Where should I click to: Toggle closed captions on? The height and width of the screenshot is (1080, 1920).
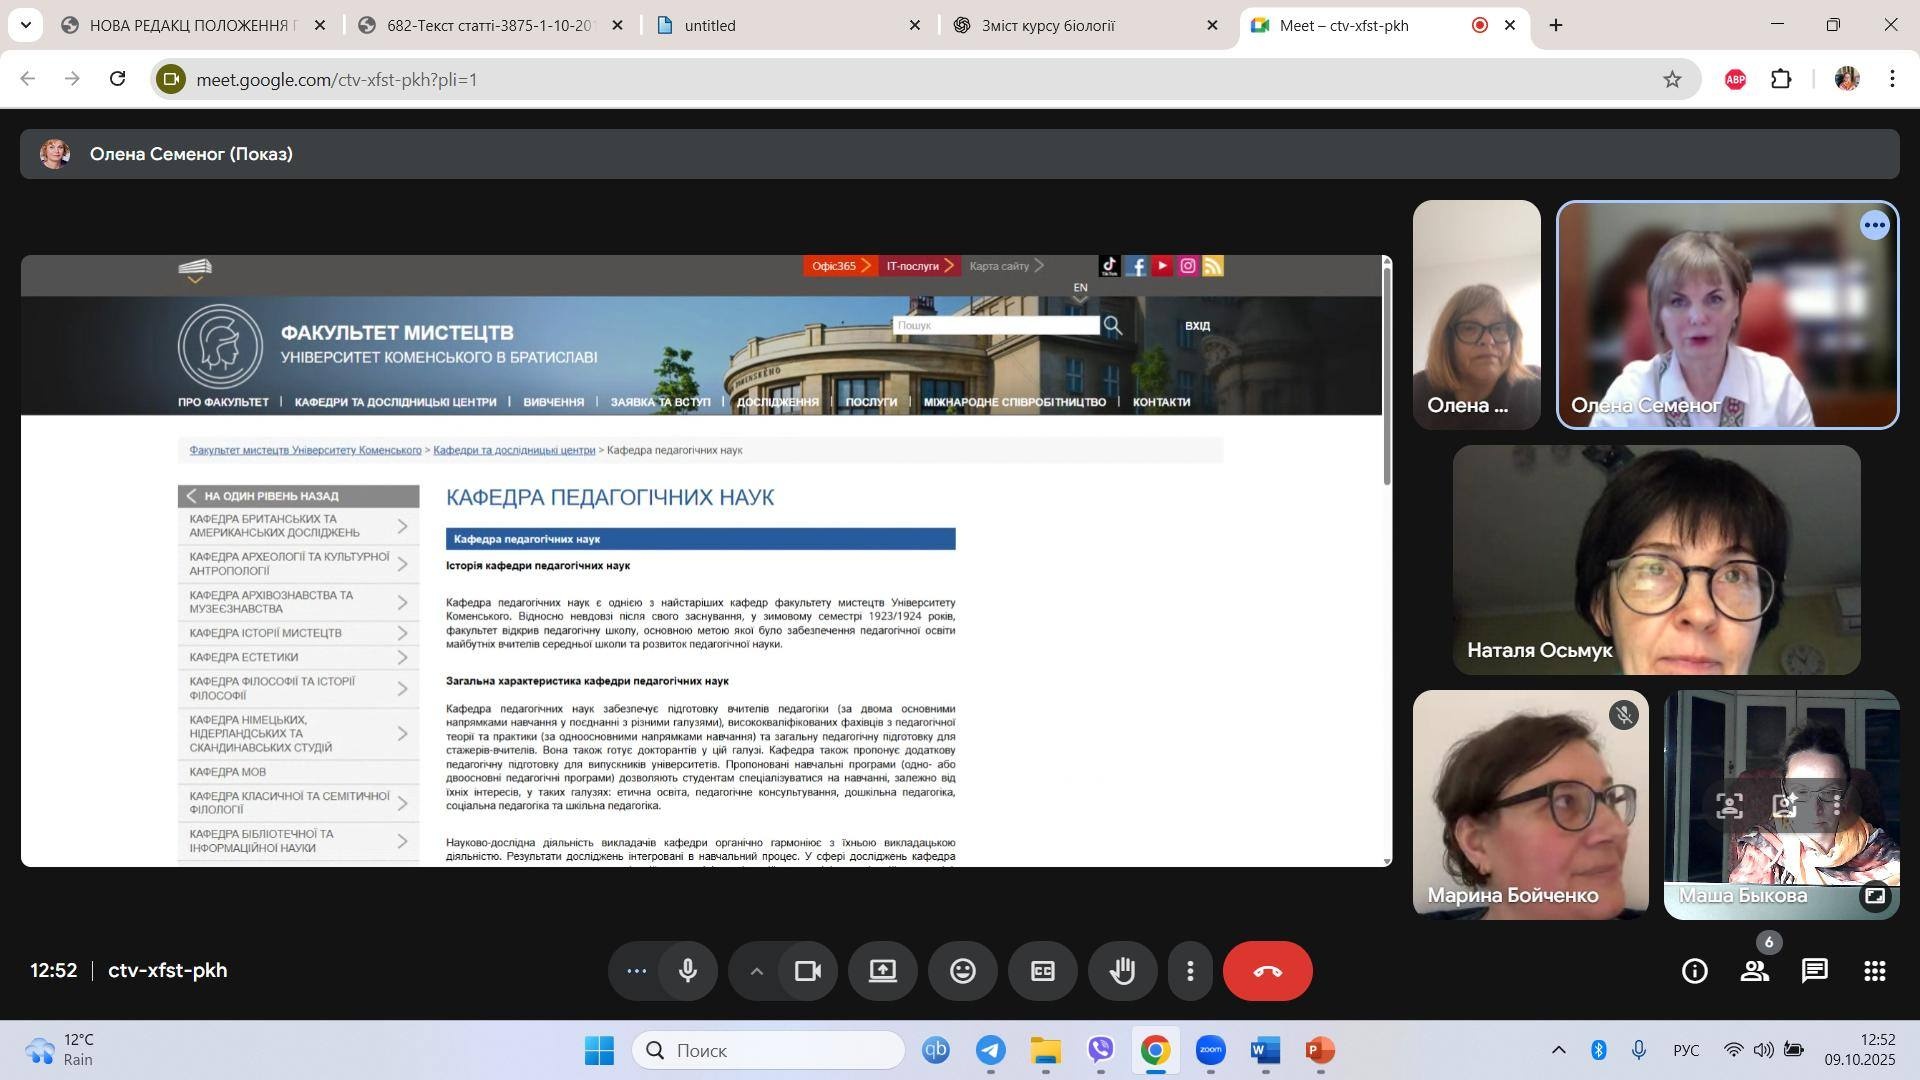[1042, 971]
